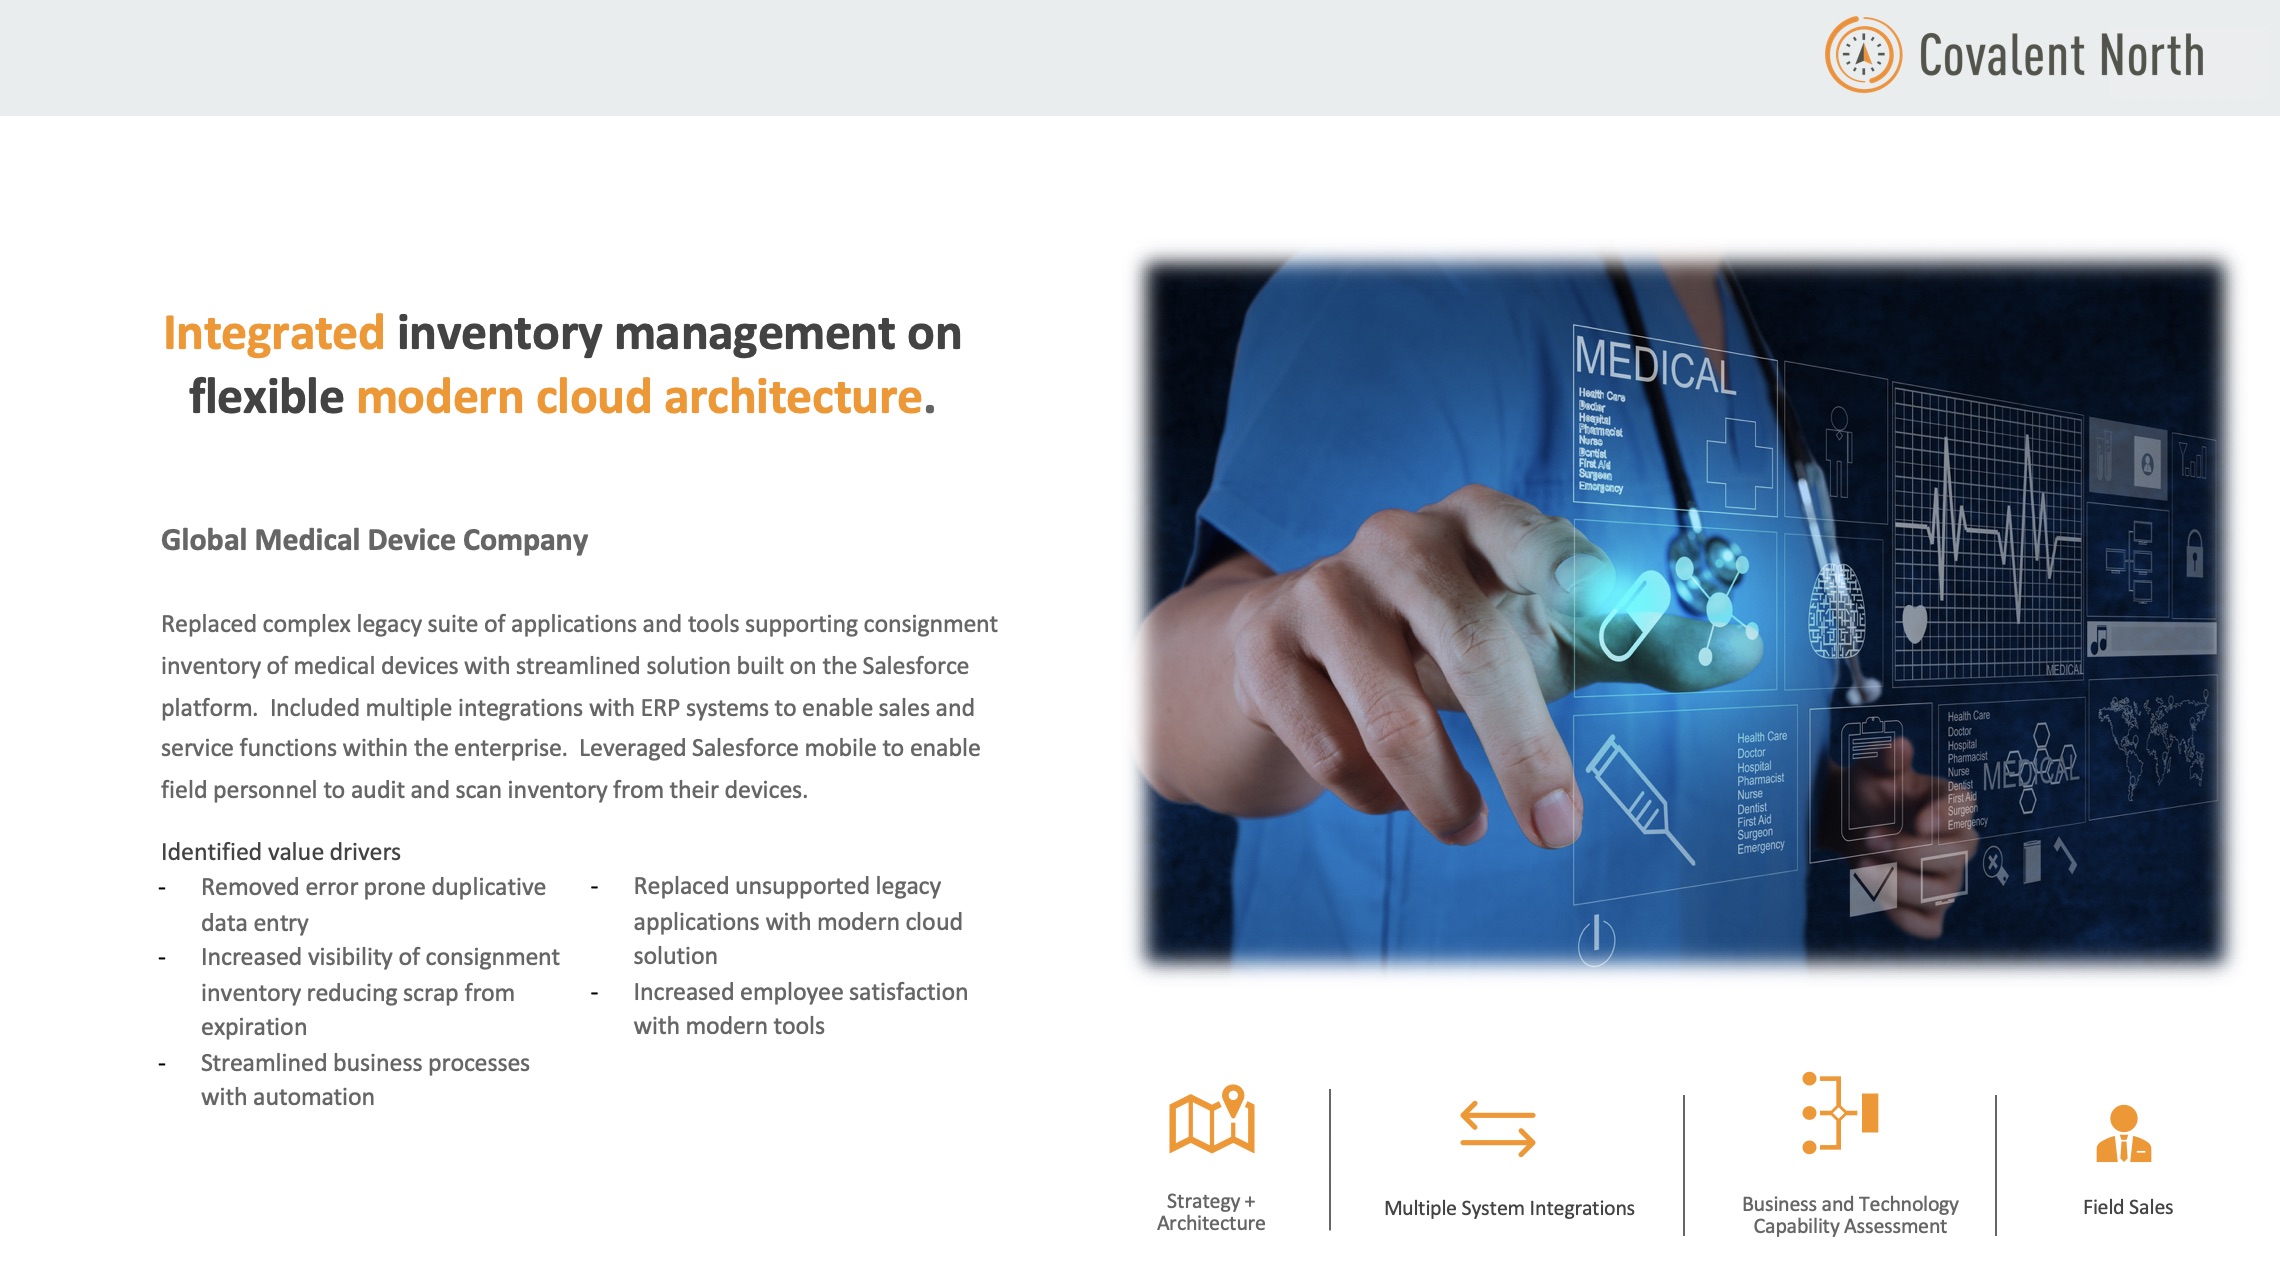The width and height of the screenshot is (2280, 1282).
Task: Click the Business and Technology workflow icon
Action: click(x=1839, y=1113)
